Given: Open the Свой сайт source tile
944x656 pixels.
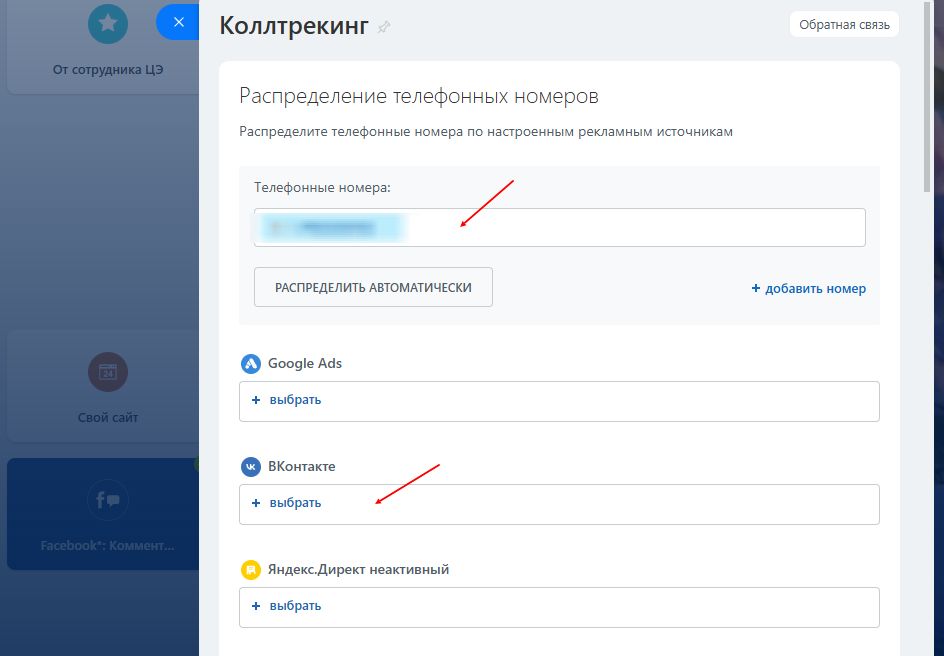Looking at the screenshot, I should pyautogui.click(x=107, y=385).
